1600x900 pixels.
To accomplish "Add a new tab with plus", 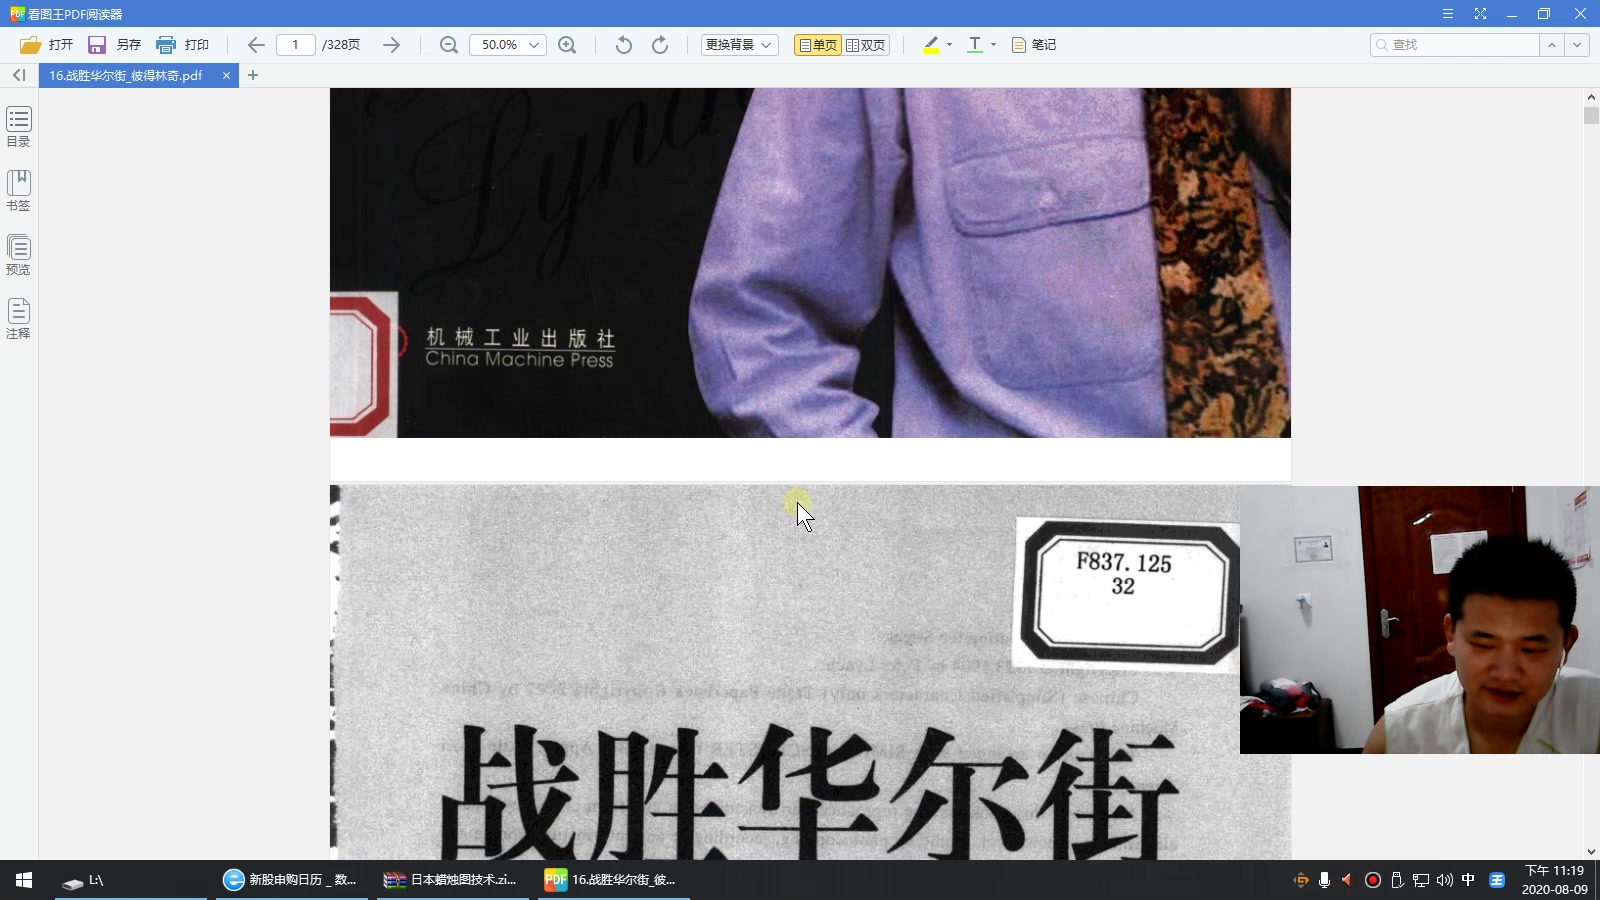I will point(253,75).
